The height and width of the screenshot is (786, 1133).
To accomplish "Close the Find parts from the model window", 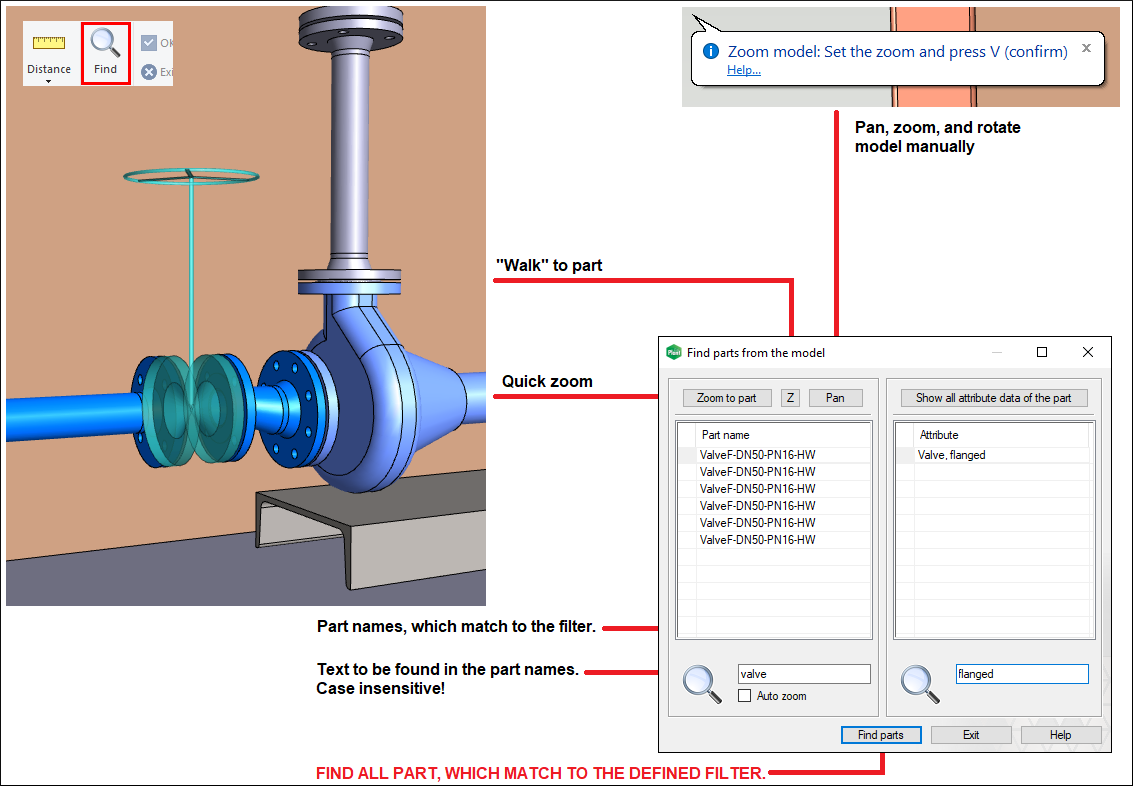I will click(1087, 352).
